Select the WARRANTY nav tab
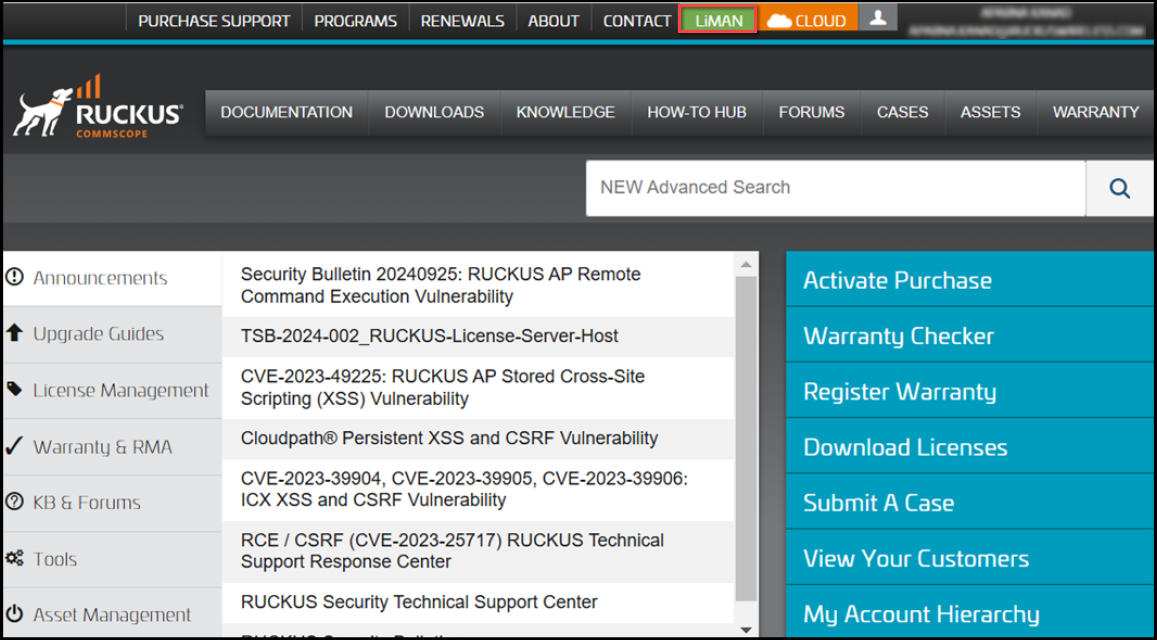Screen dimensions: 1157x640 1096,112
